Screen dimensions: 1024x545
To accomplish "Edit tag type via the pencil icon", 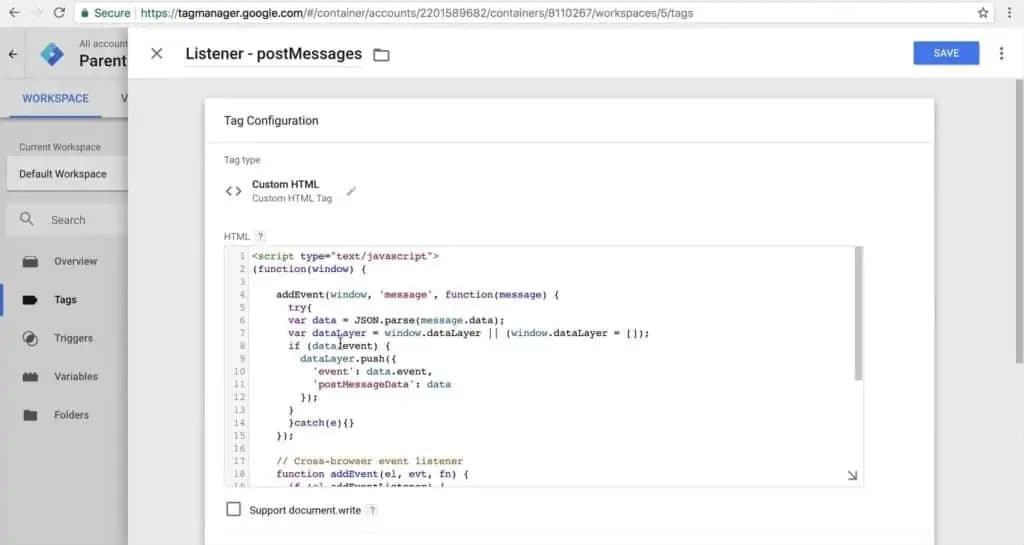I will pos(351,191).
